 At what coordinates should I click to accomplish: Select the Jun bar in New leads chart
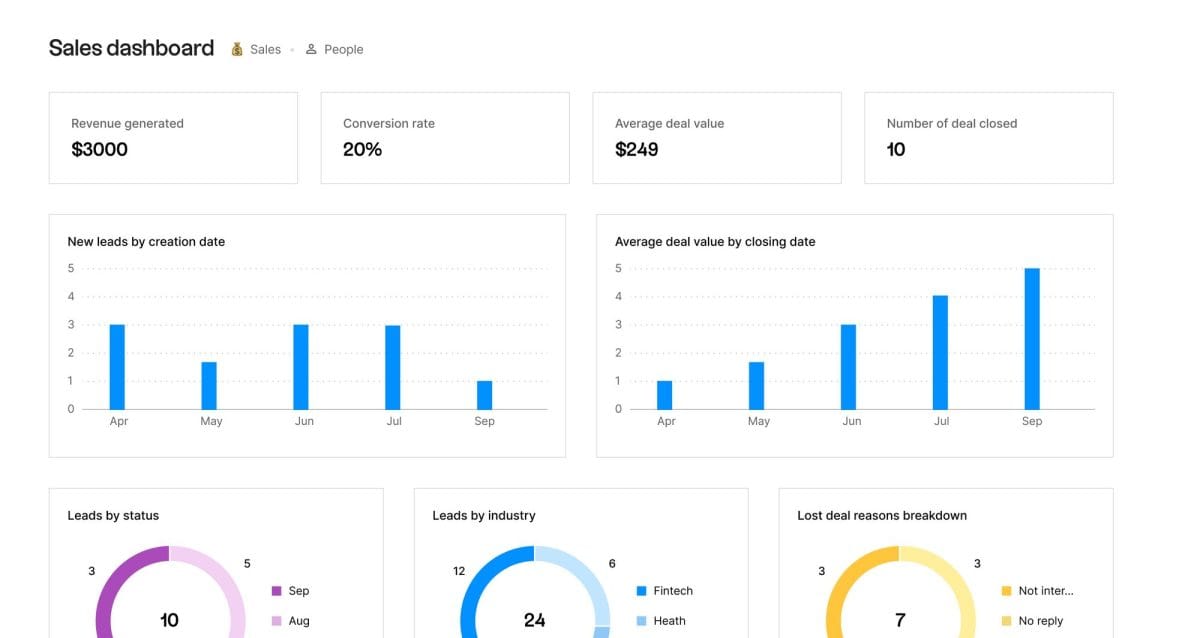tap(301, 367)
